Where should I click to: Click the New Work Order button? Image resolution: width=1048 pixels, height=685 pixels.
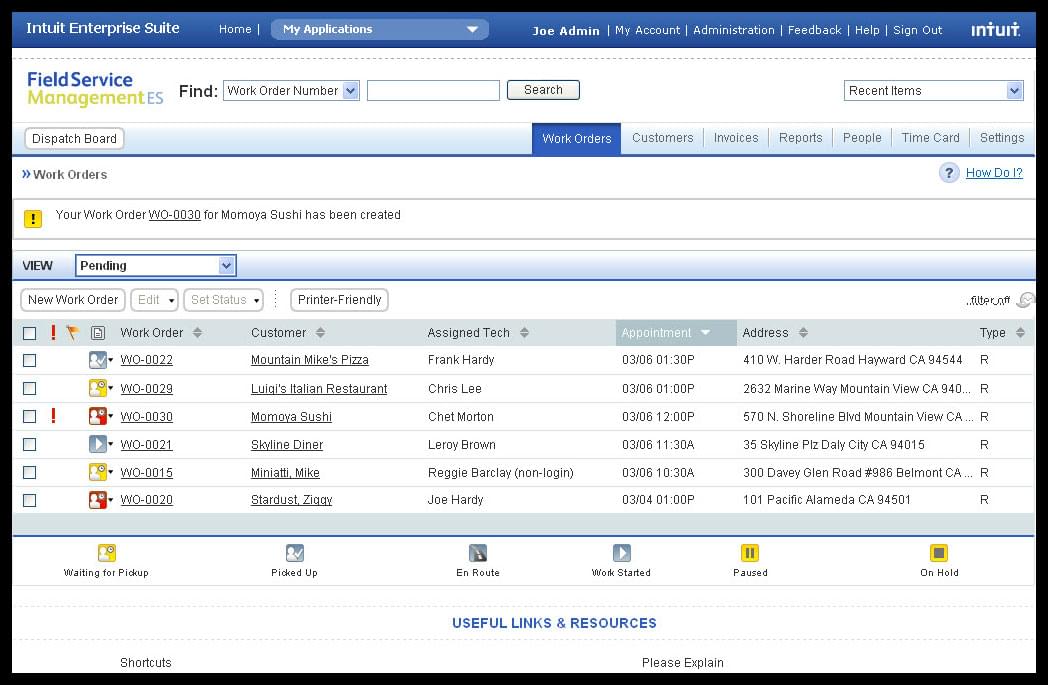(73, 300)
